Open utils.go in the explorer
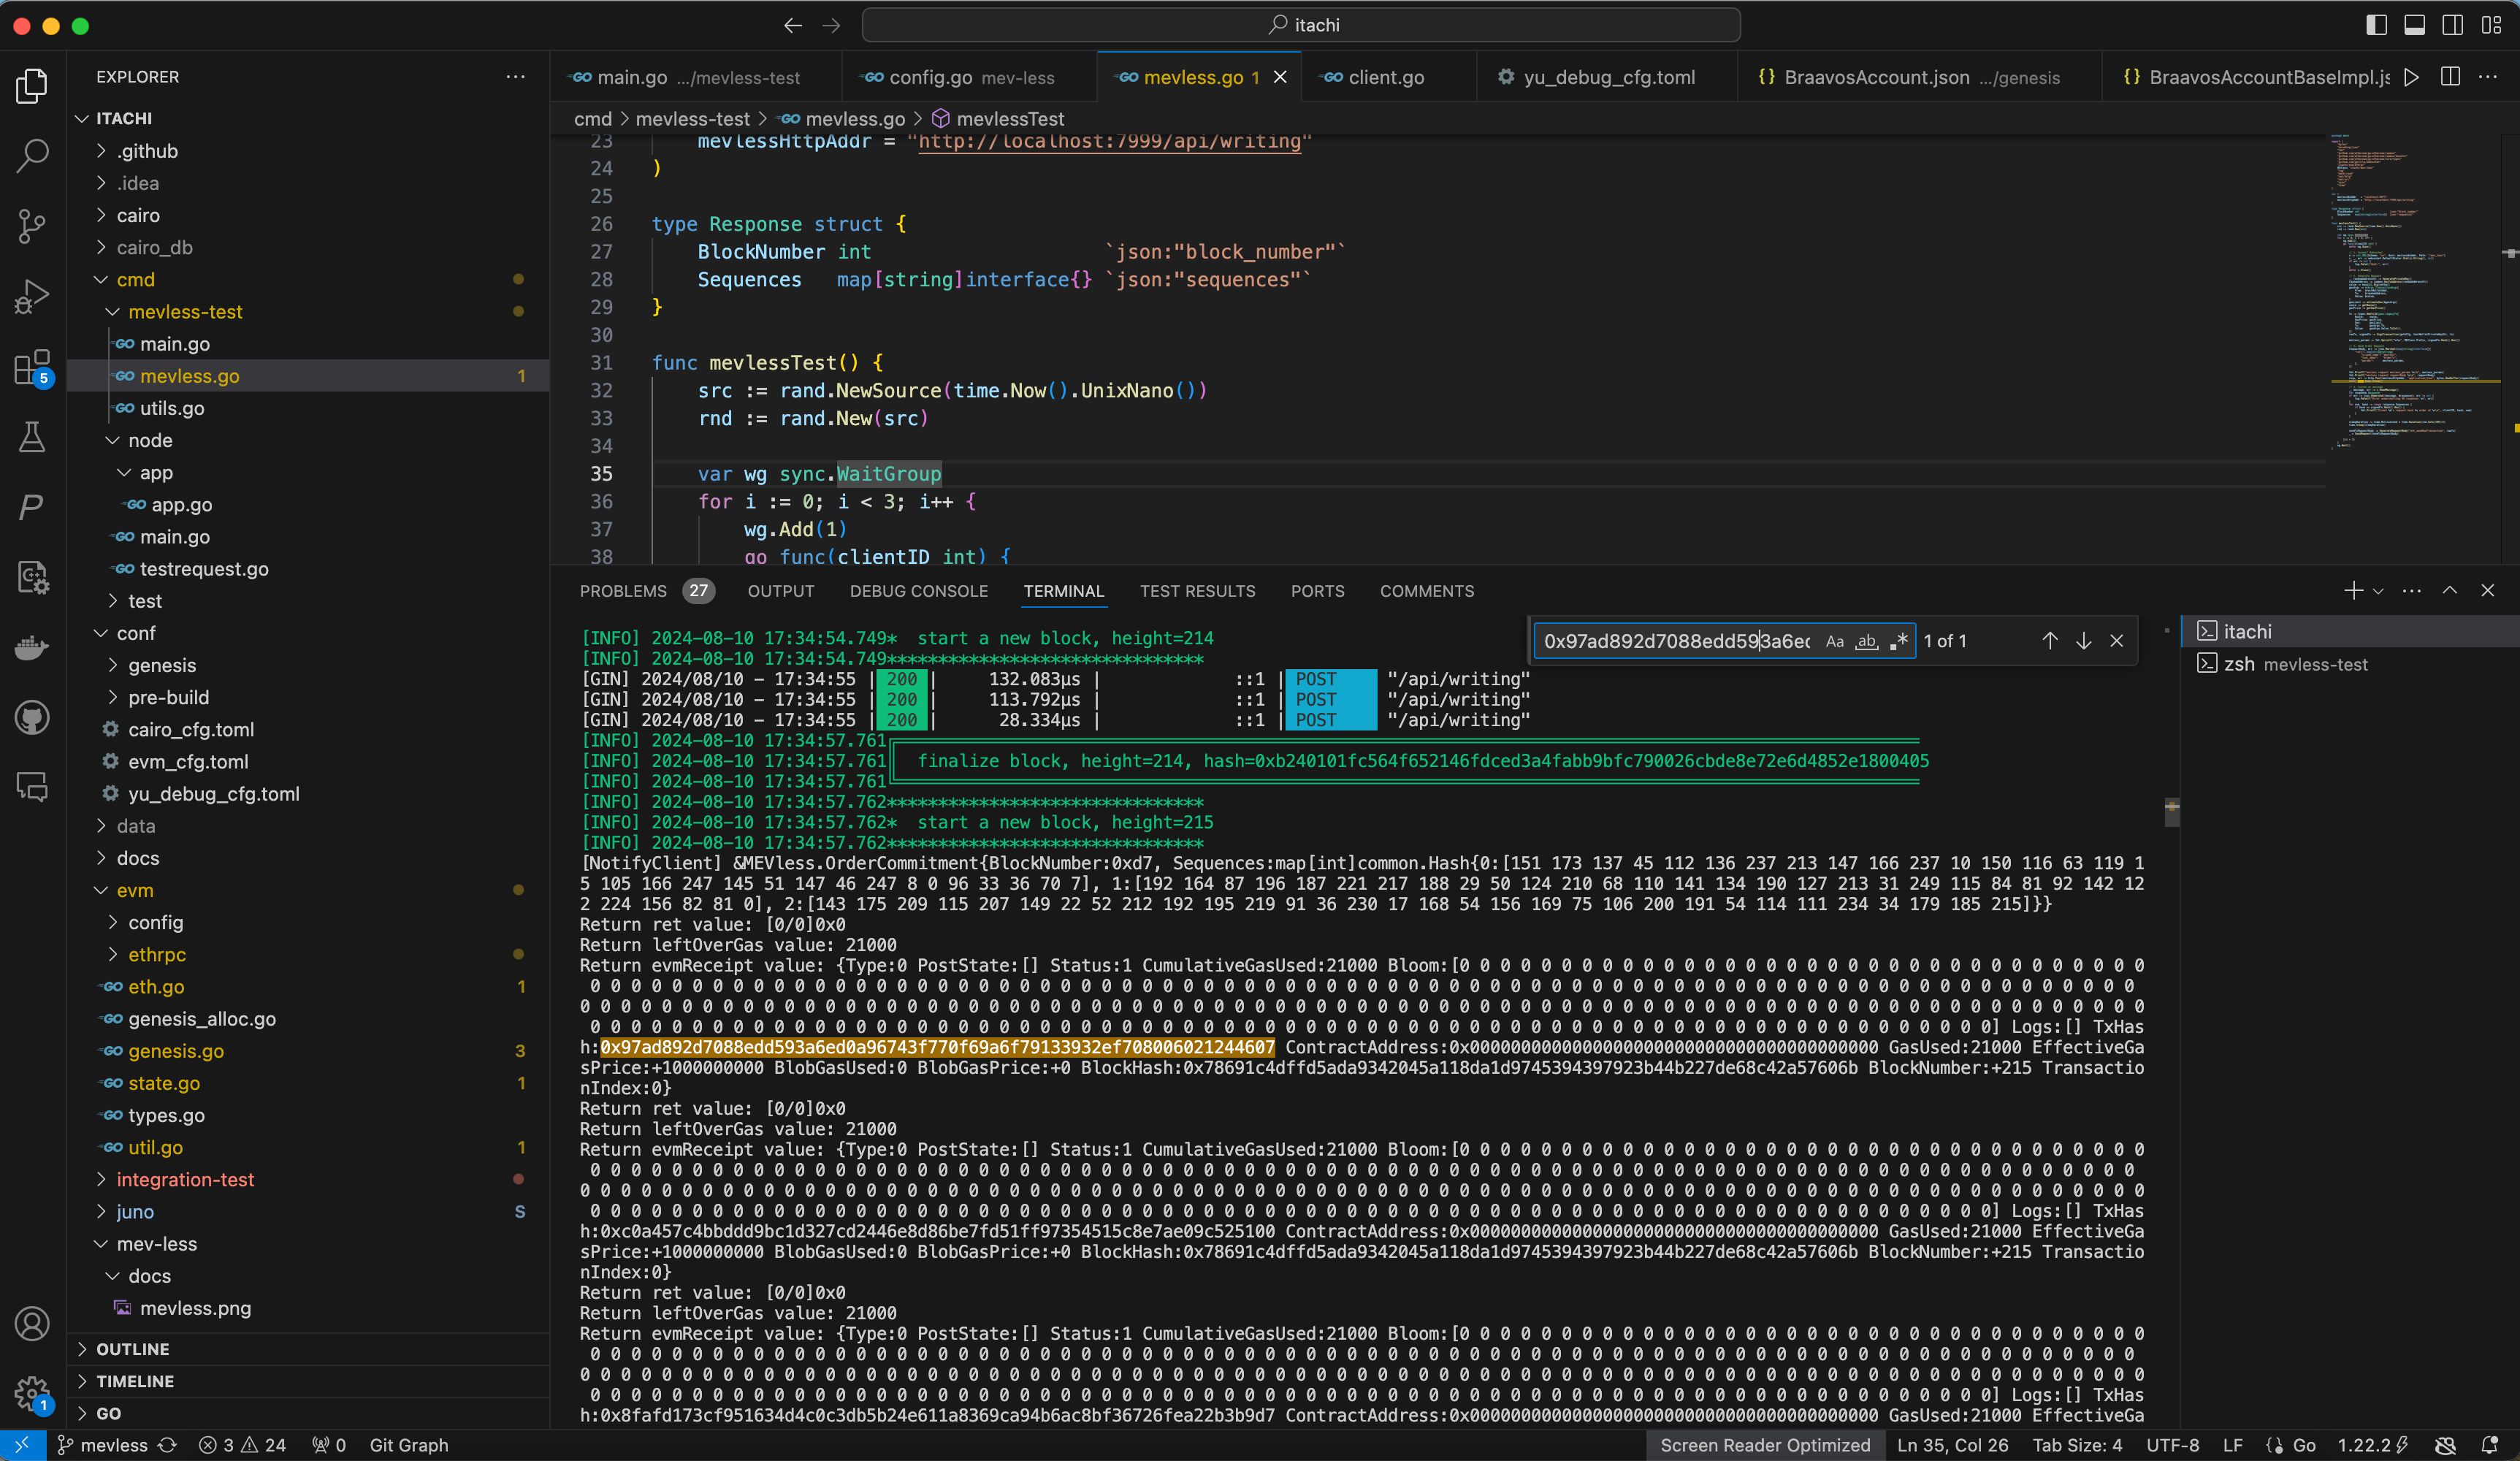 (x=308, y=408)
